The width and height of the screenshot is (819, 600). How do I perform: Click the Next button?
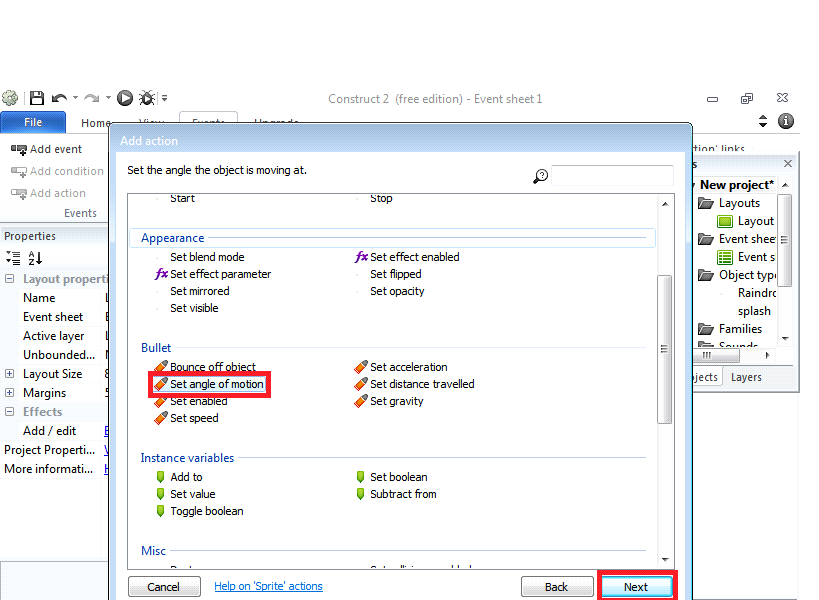637,587
